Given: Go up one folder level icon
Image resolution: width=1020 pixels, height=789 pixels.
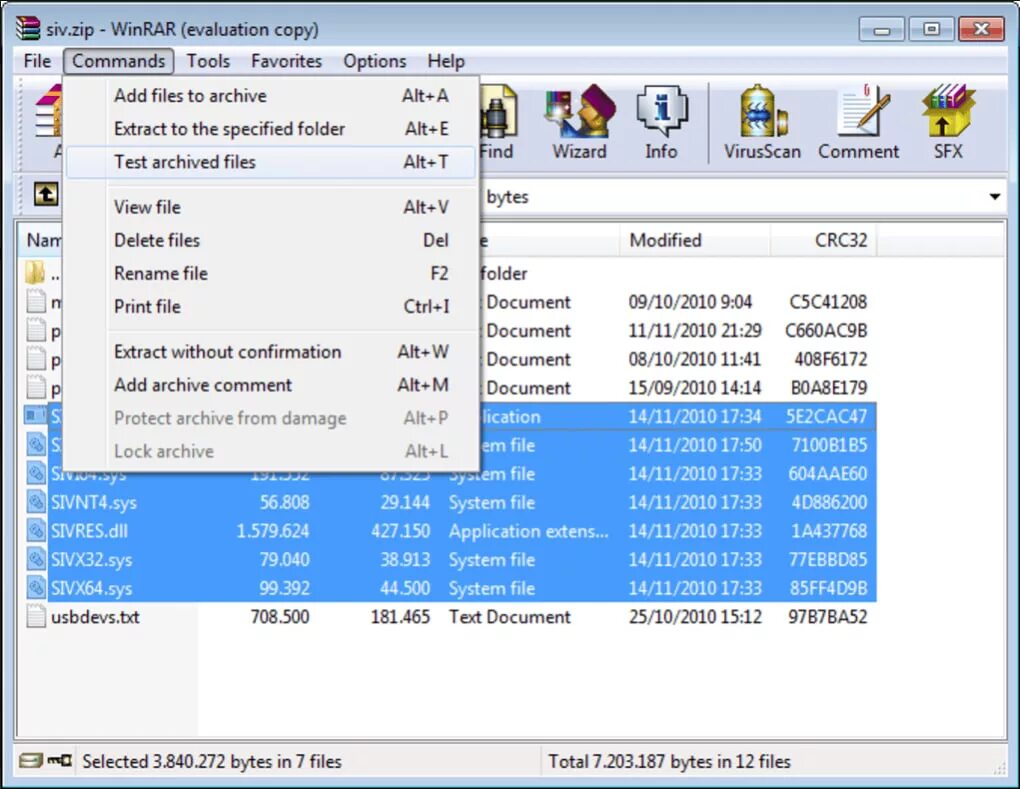Looking at the screenshot, I should [46, 194].
